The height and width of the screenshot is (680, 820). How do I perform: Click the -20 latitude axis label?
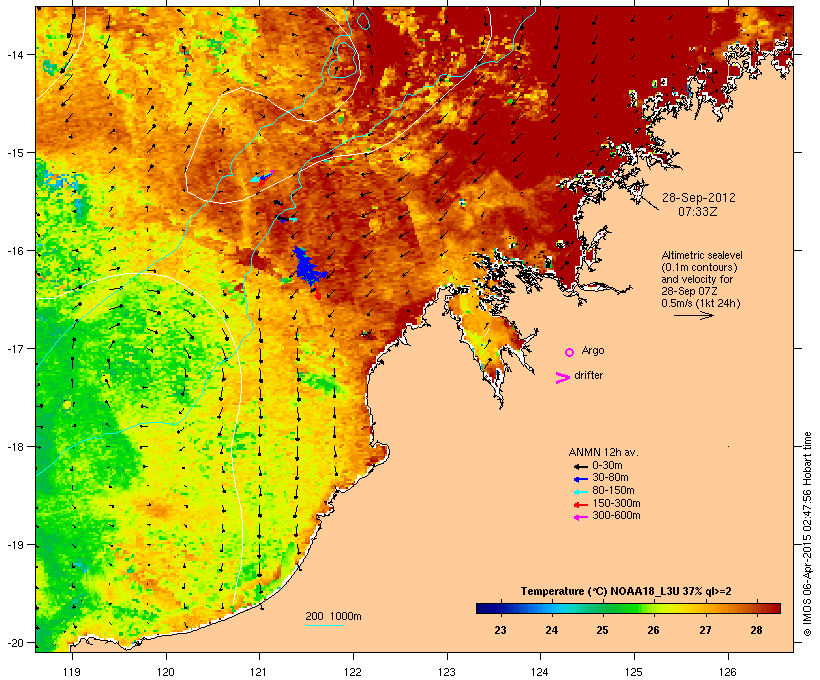[x=14, y=643]
